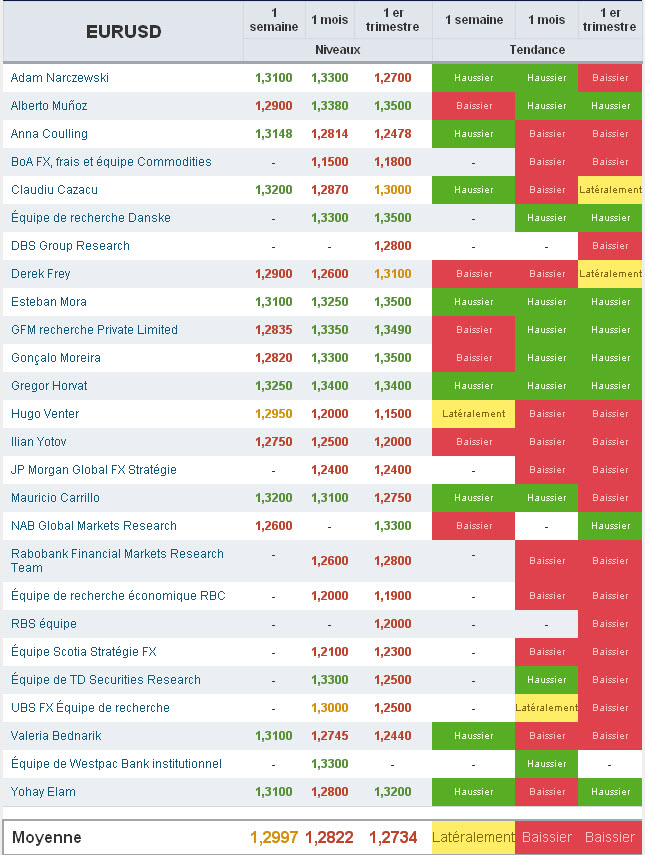Click Valeria Bednarik's 1,2440 quarterly level
The image size is (645, 855).
[x=393, y=736]
